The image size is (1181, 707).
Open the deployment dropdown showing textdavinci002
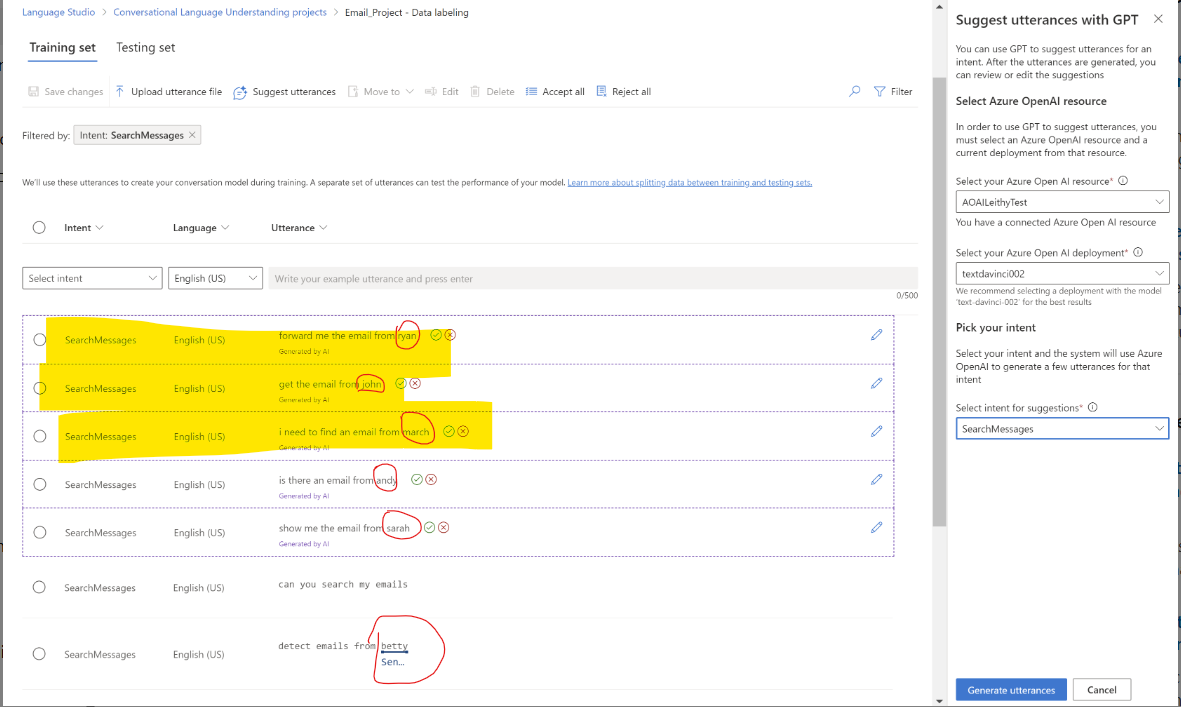tap(1062, 273)
